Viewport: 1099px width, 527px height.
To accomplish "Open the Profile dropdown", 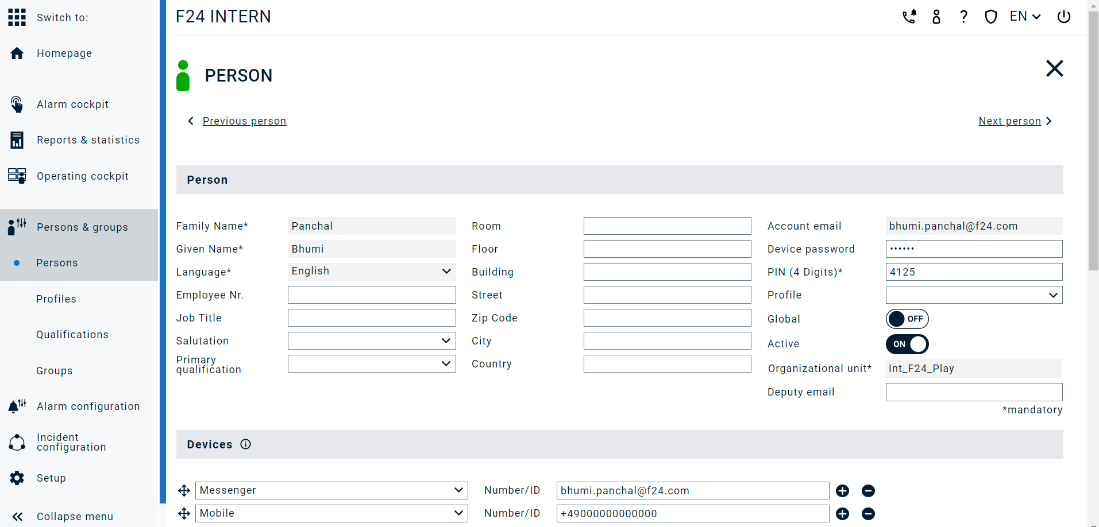I will tap(974, 295).
